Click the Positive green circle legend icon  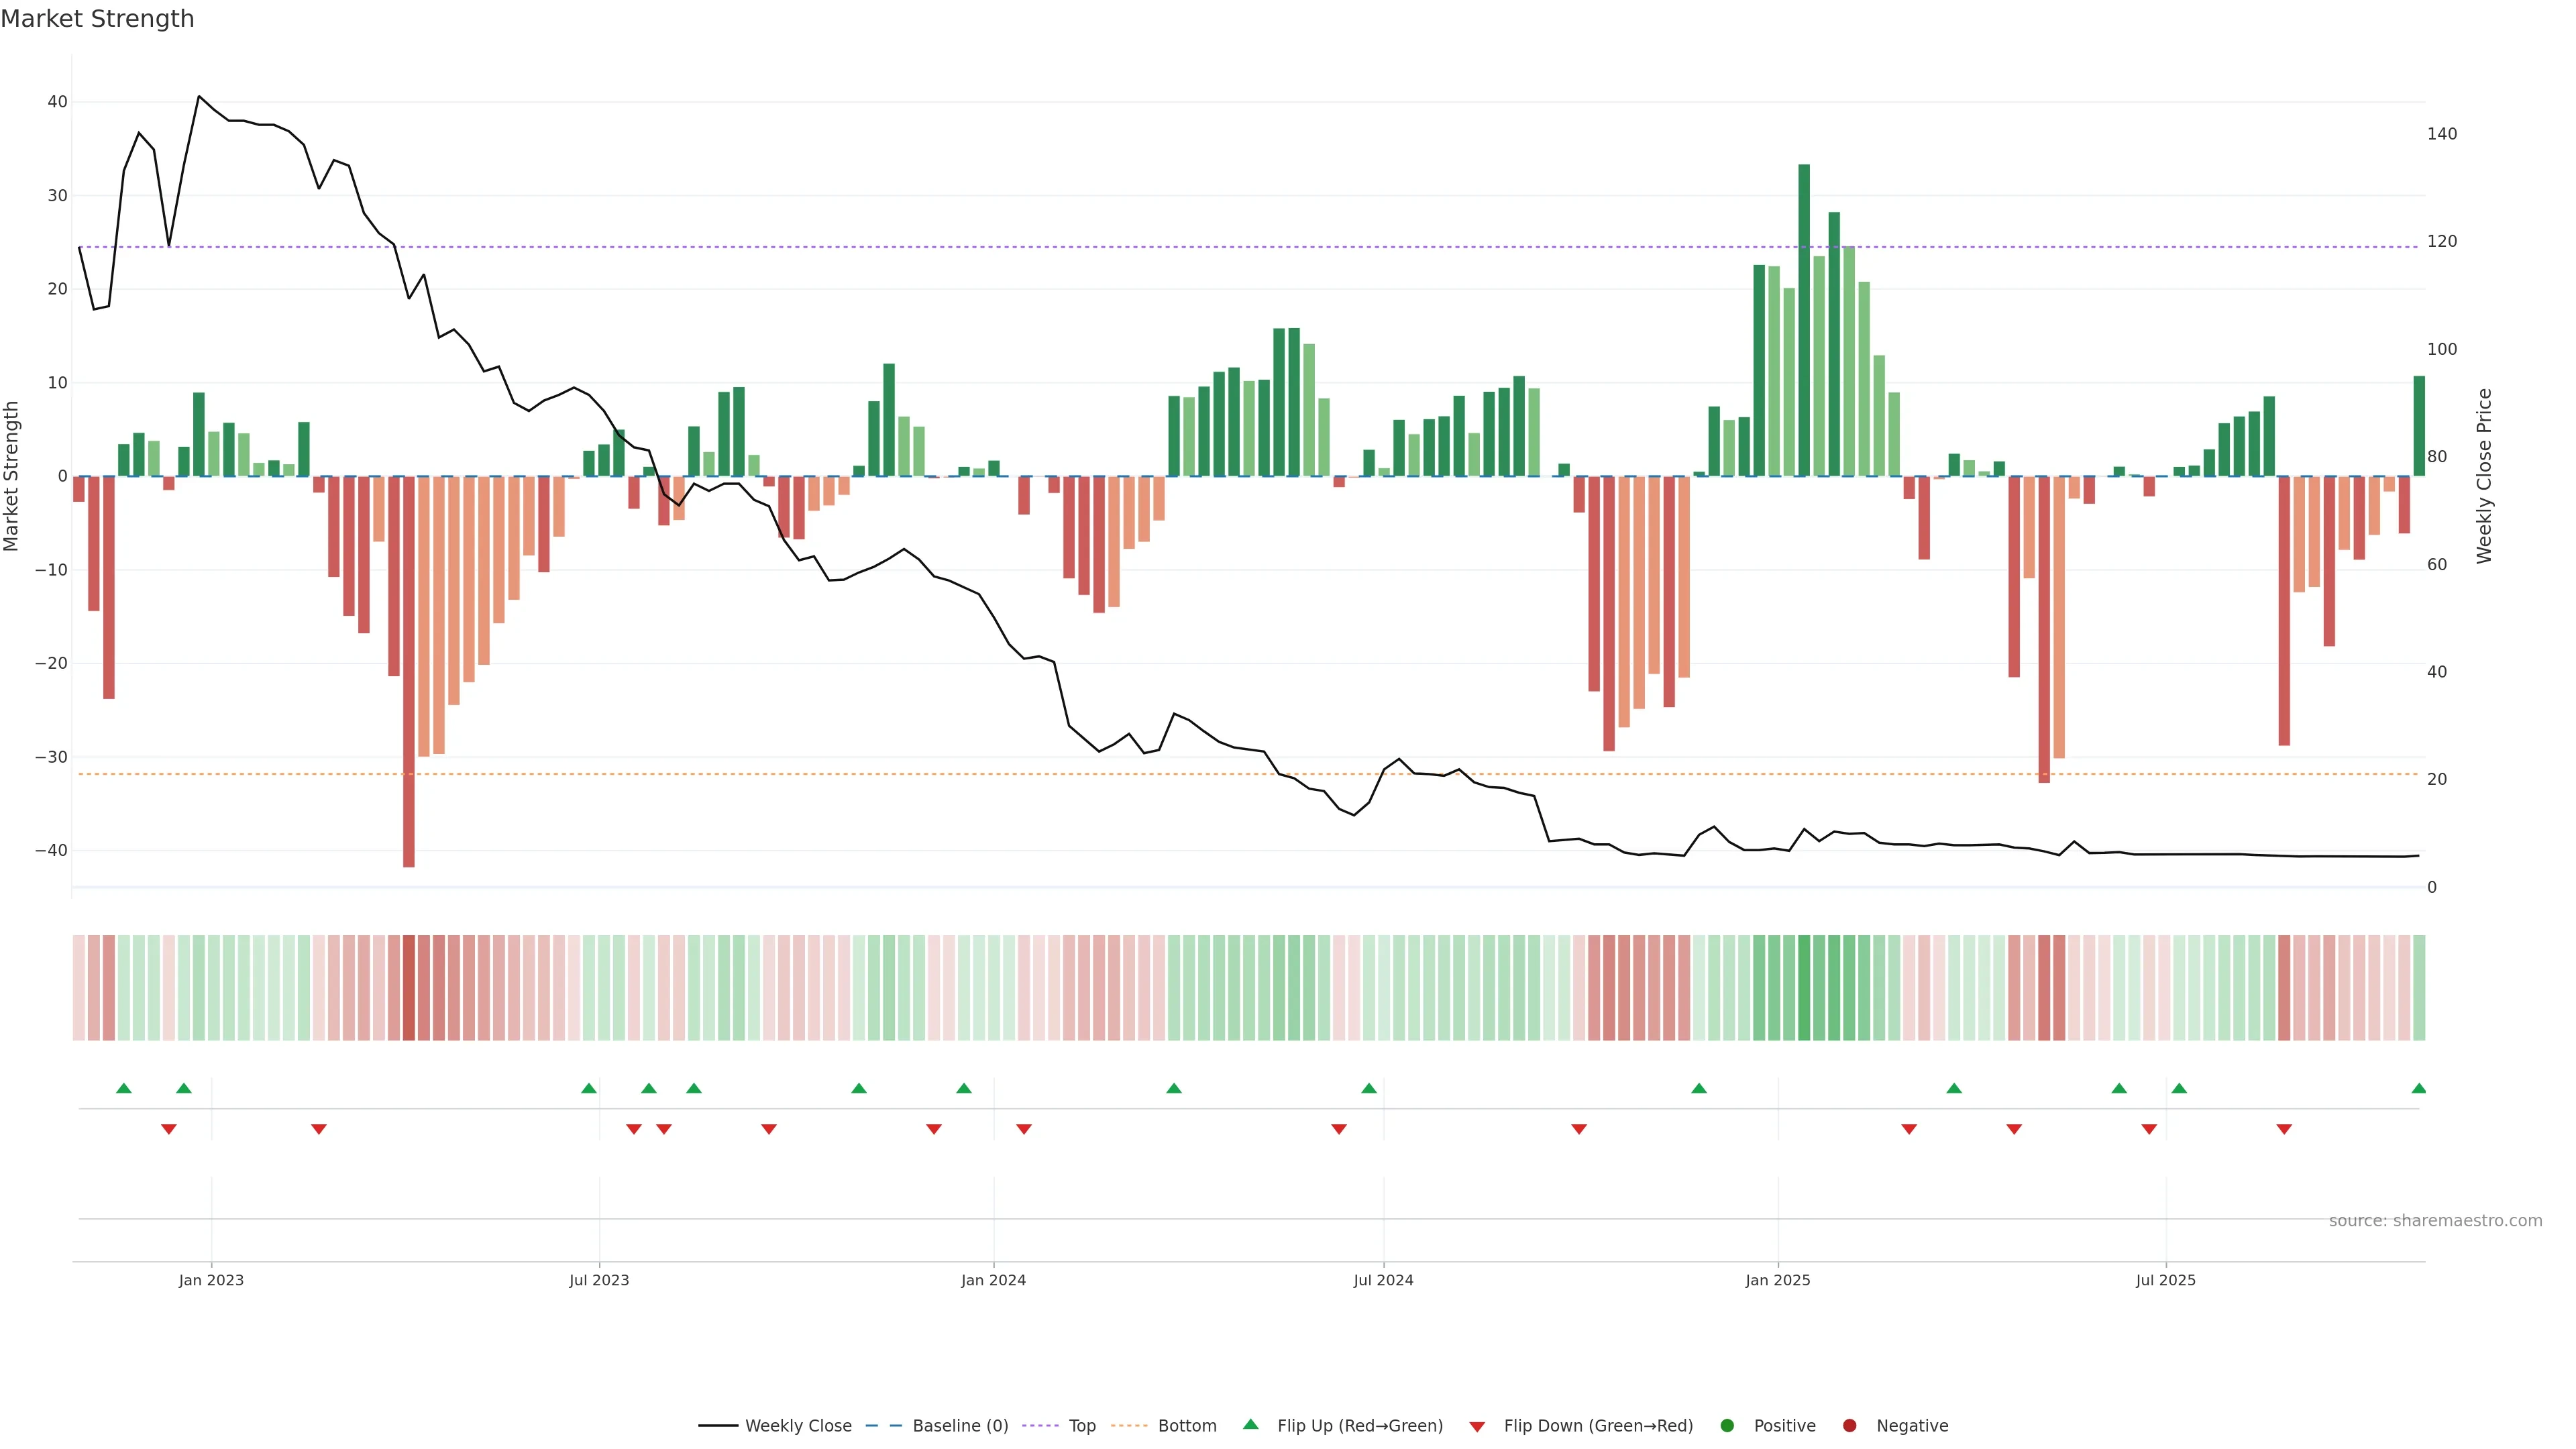tap(1727, 1425)
